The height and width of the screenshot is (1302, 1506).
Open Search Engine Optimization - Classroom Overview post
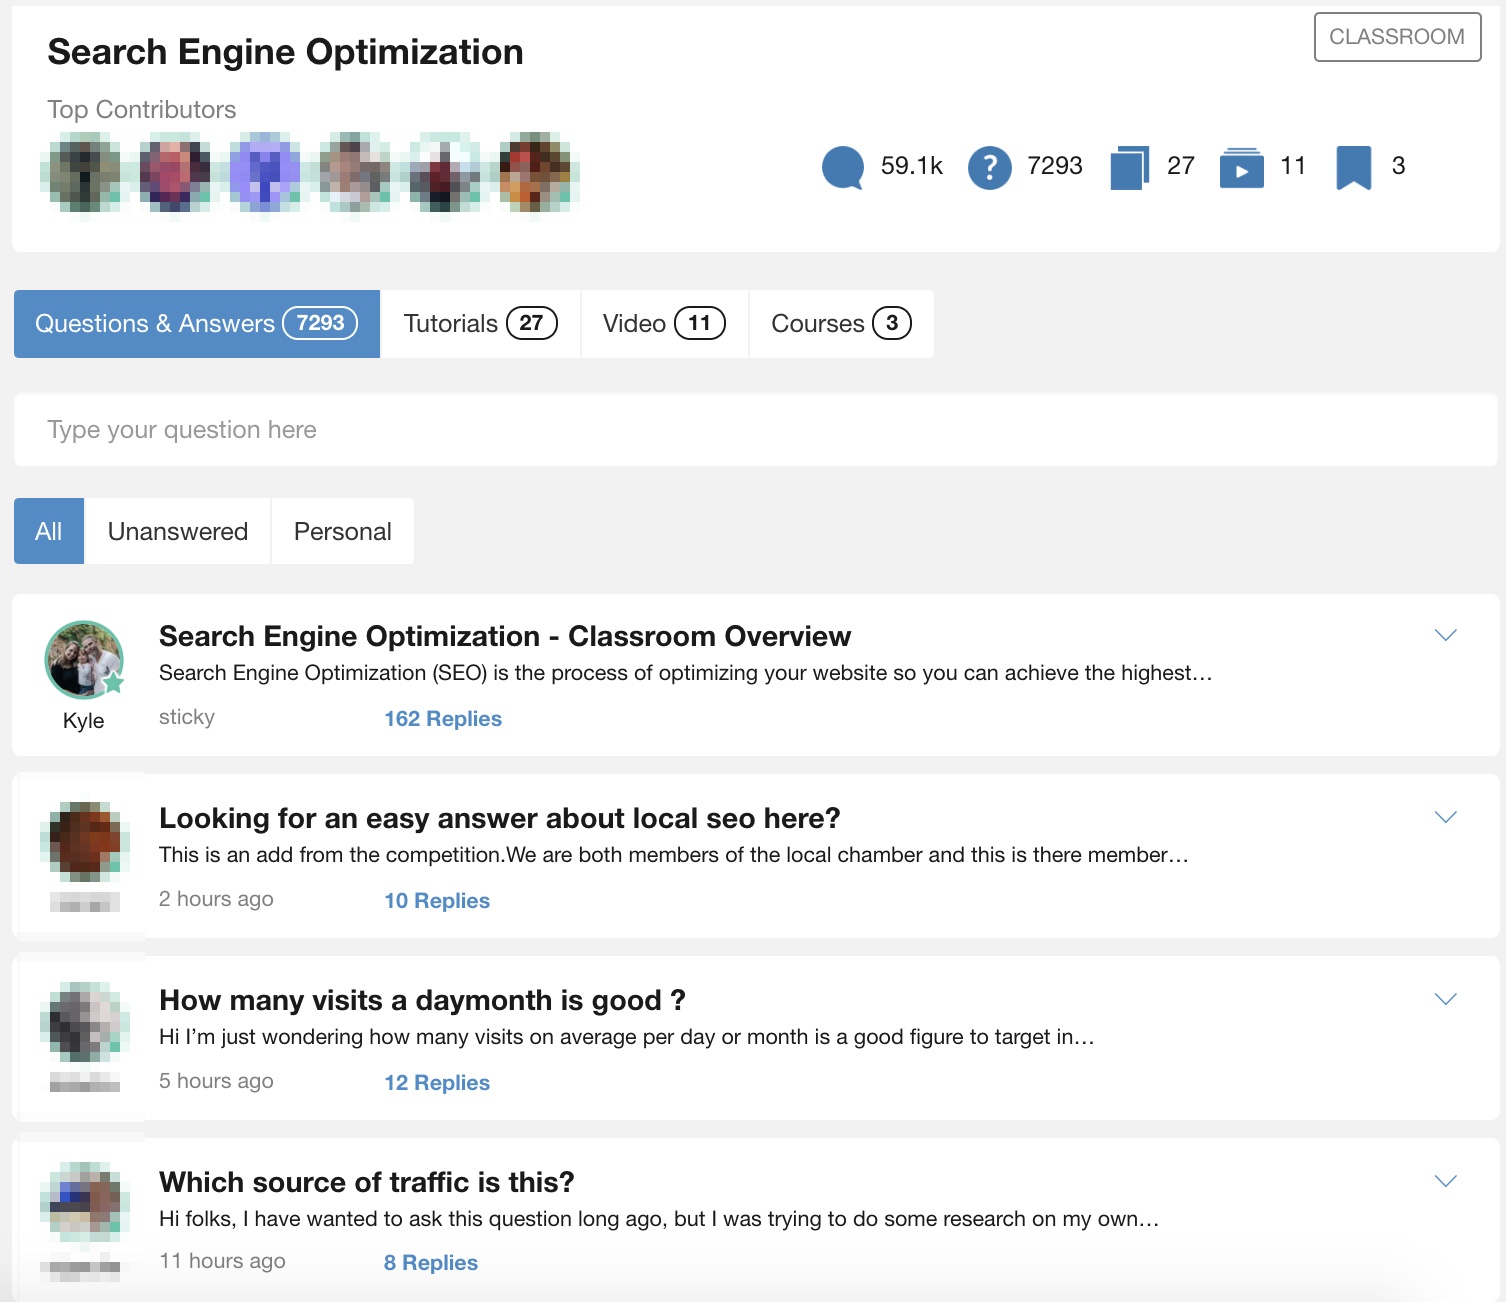[x=505, y=636]
